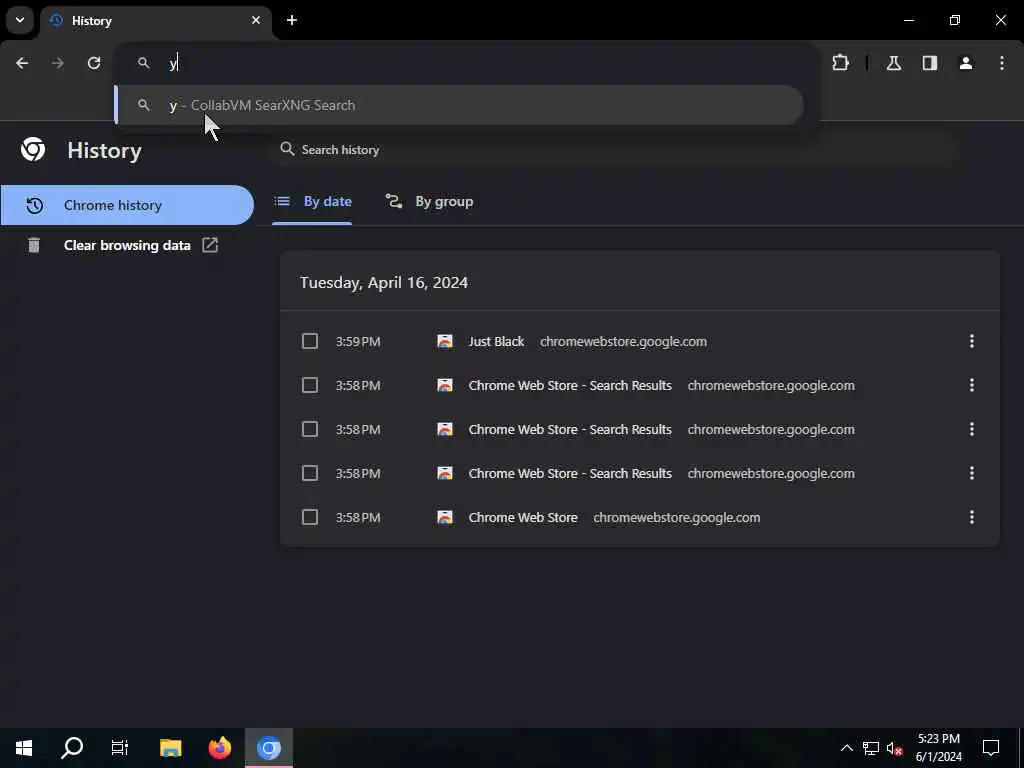Click the Chrome logo beside History
1024x768 pixels.
pos(33,150)
